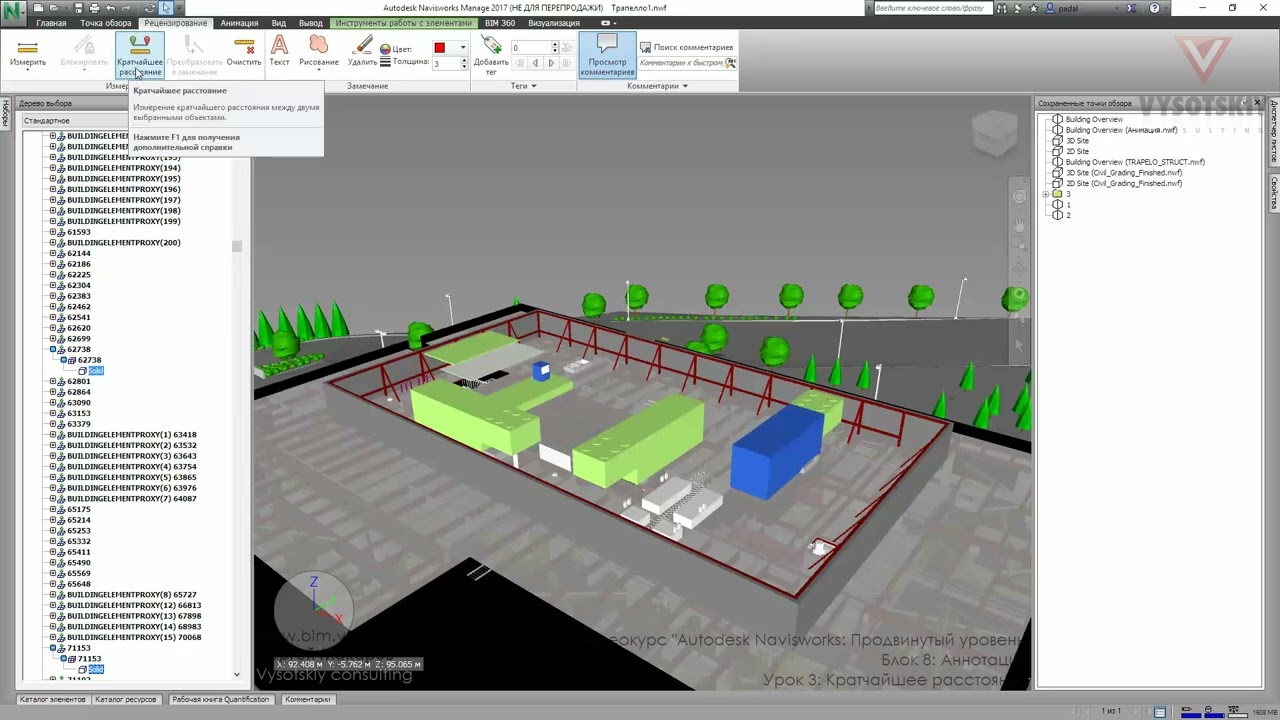1280x720 pixels.
Task: Select the Текст redline text tool
Action: 279,53
